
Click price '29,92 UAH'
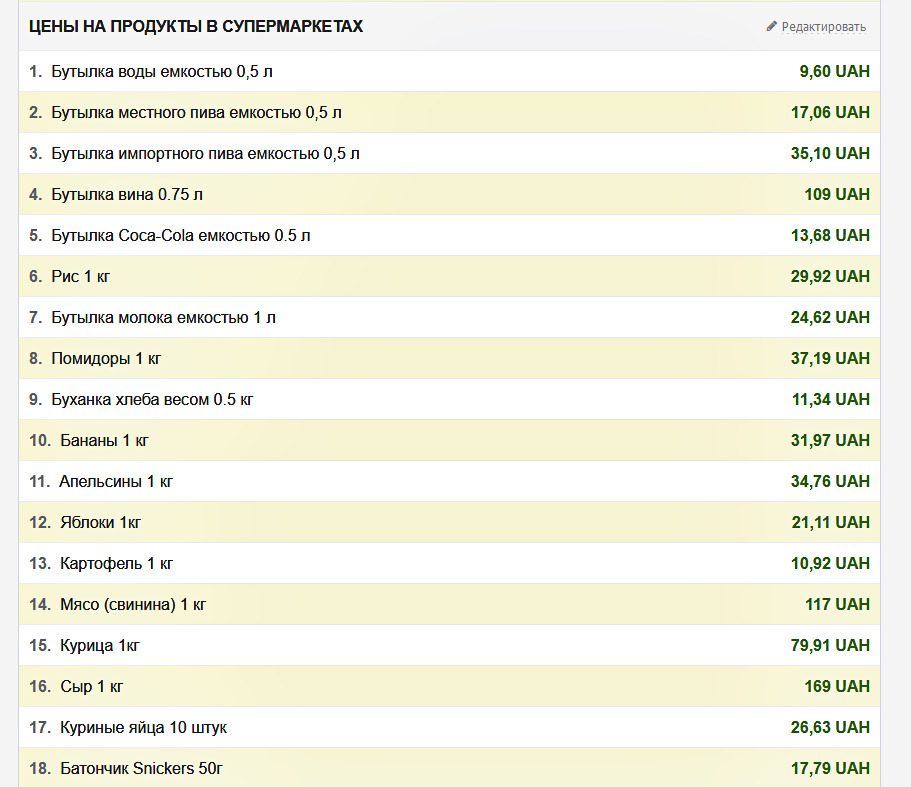click(x=830, y=276)
